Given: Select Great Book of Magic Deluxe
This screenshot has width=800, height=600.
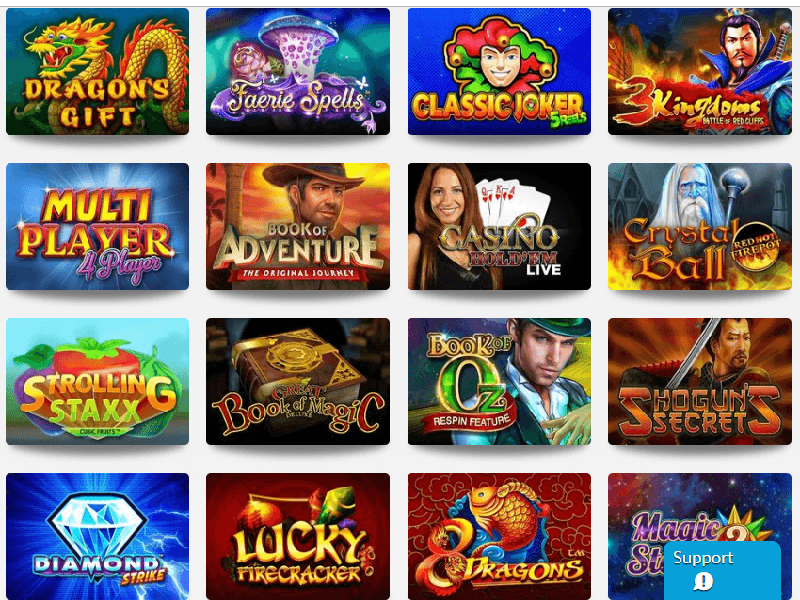Looking at the screenshot, I should [x=298, y=382].
